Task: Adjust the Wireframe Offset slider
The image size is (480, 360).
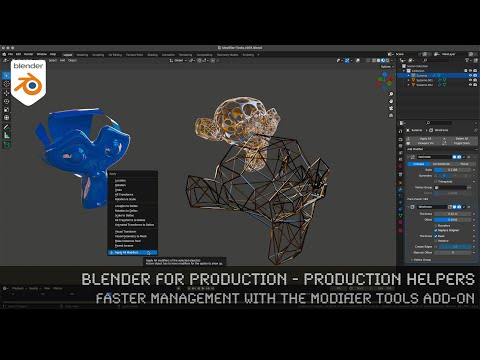Action: tap(452, 220)
